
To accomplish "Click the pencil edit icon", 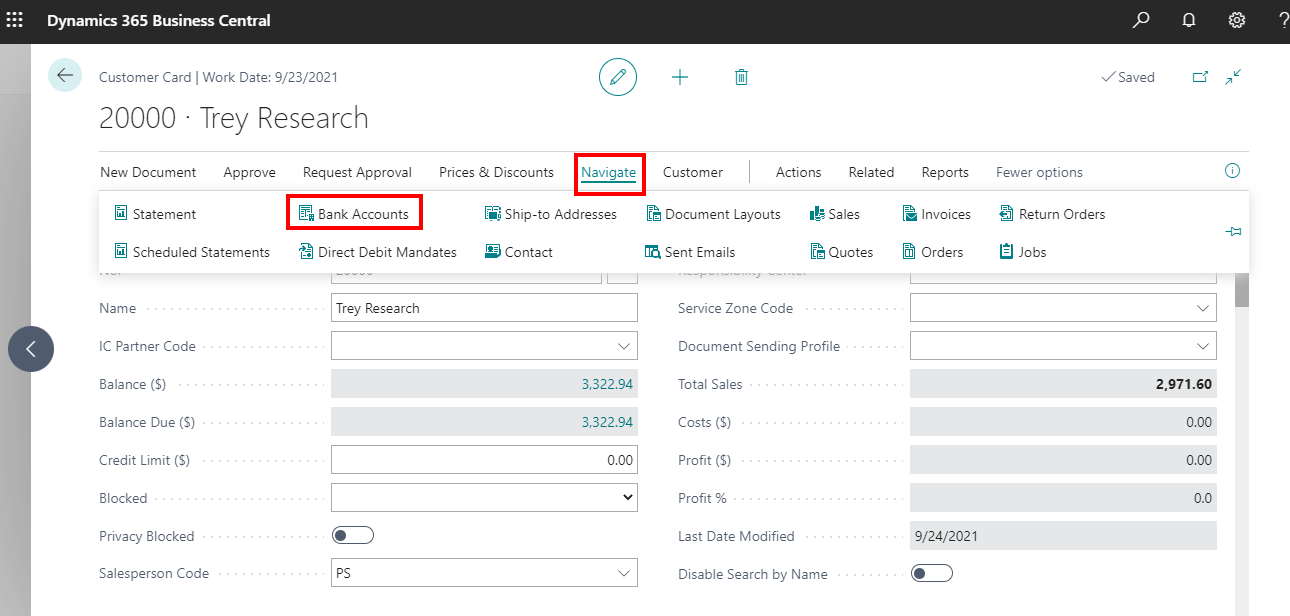I will tap(618, 77).
